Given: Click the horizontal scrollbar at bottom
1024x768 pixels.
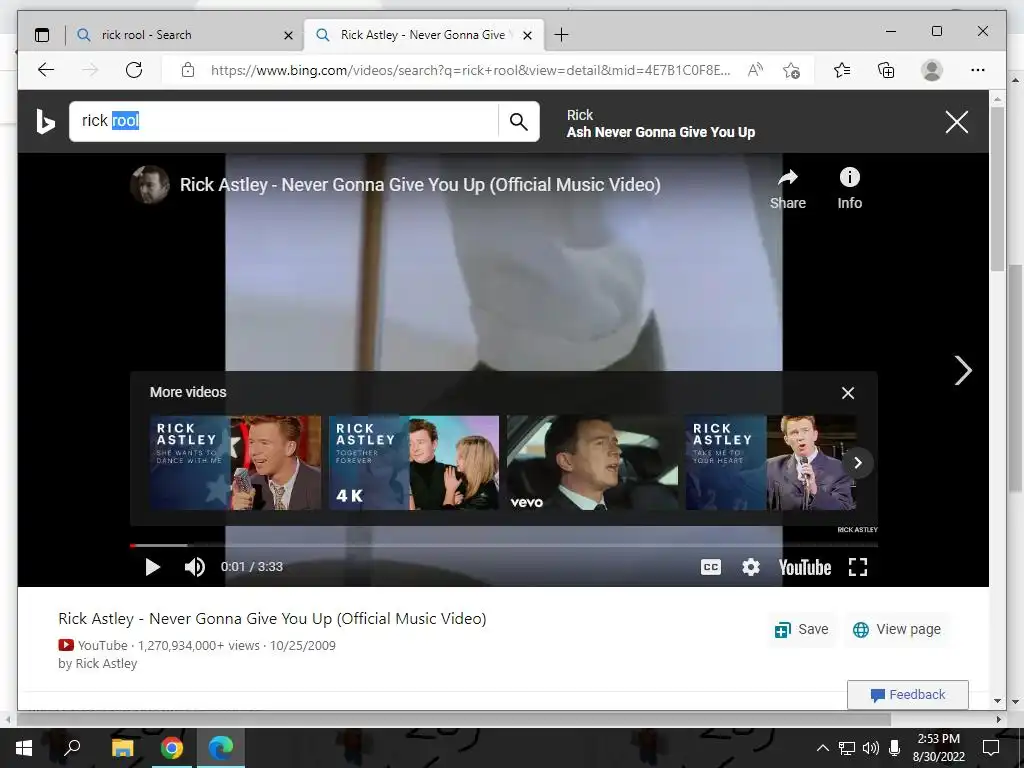Looking at the screenshot, I should [x=455, y=720].
